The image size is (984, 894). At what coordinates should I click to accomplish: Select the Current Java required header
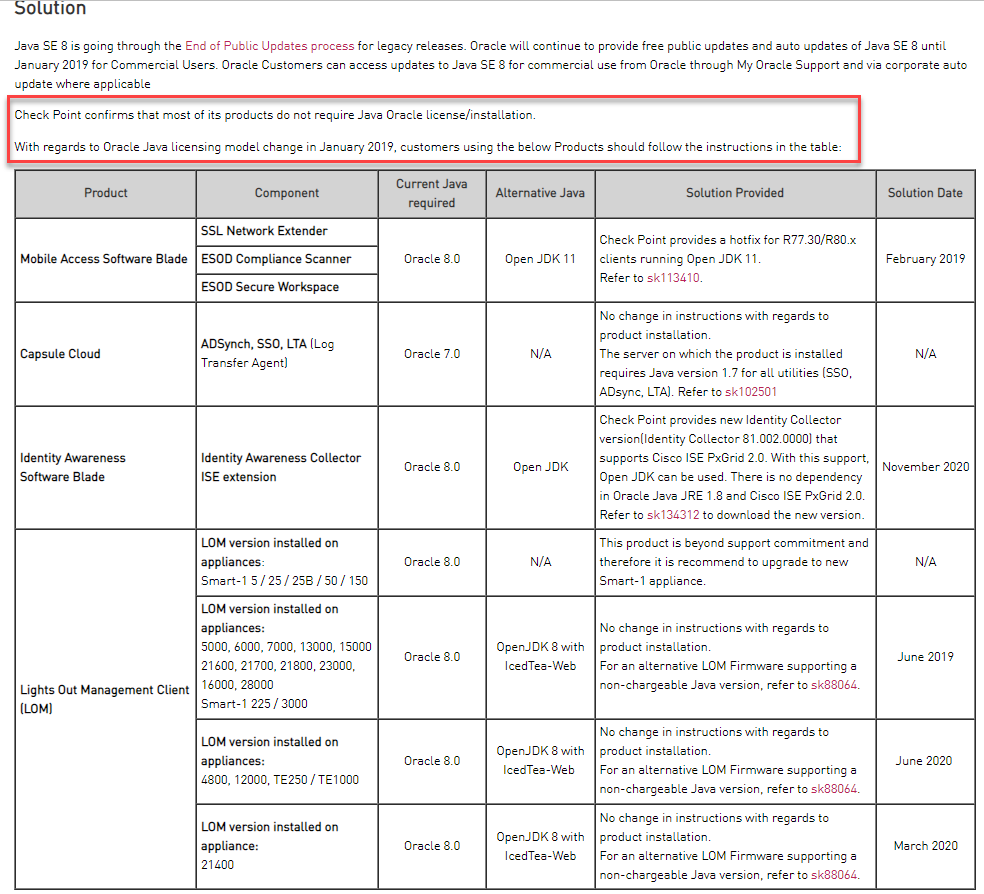click(x=432, y=193)
